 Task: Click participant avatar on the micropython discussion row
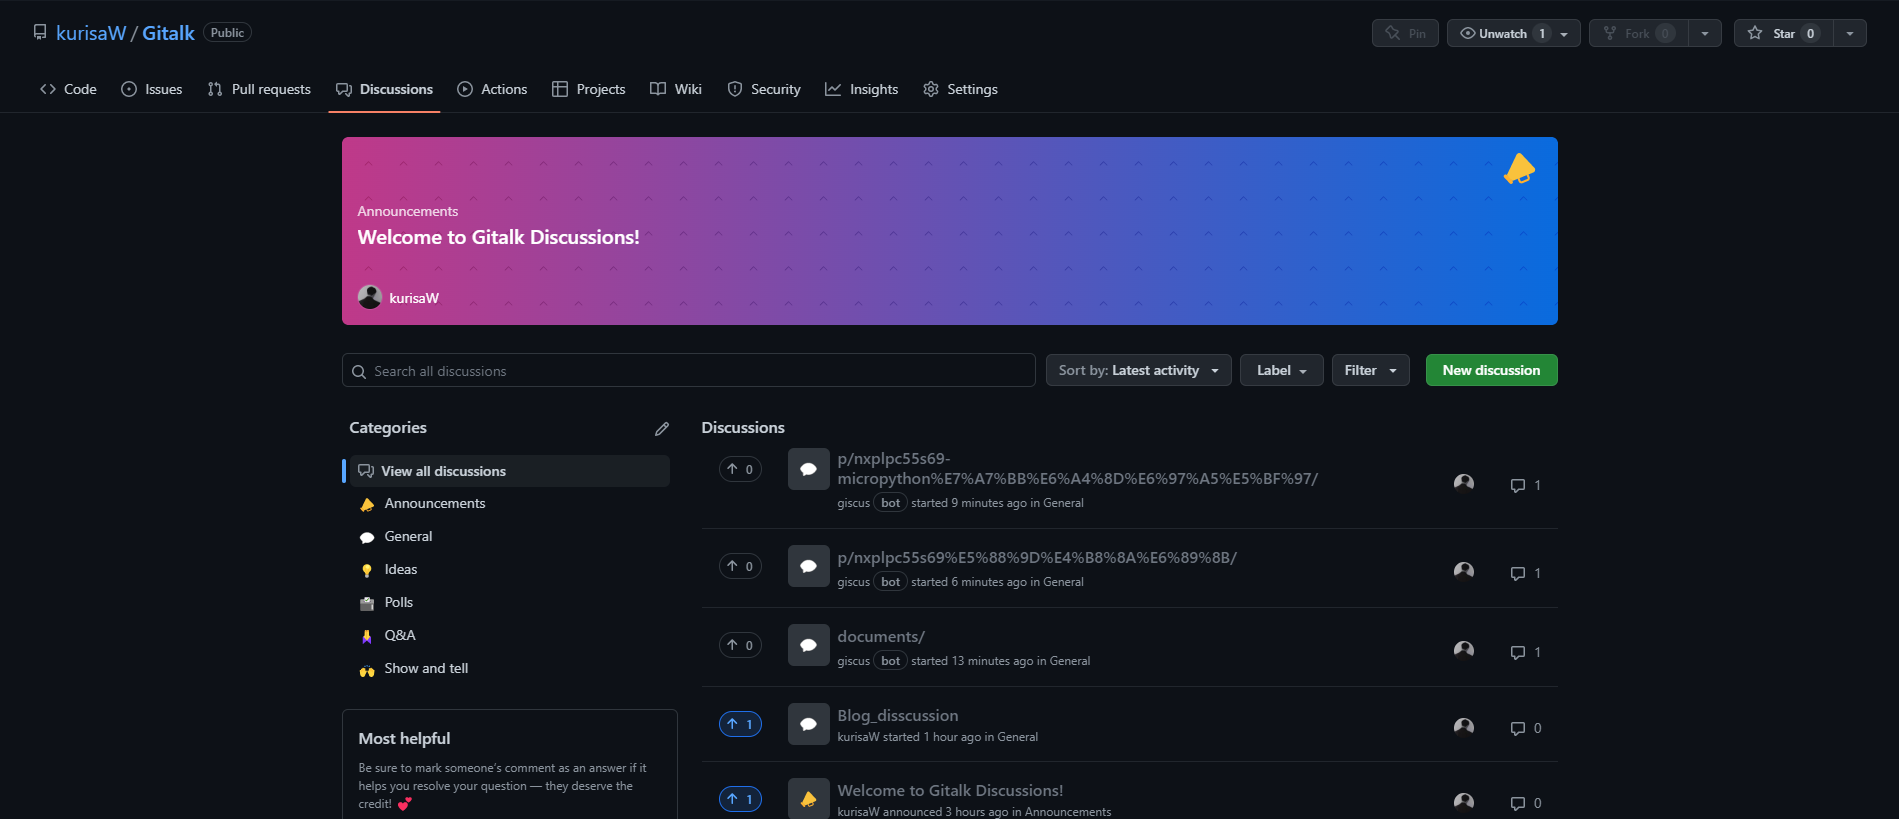[1464, 484]
